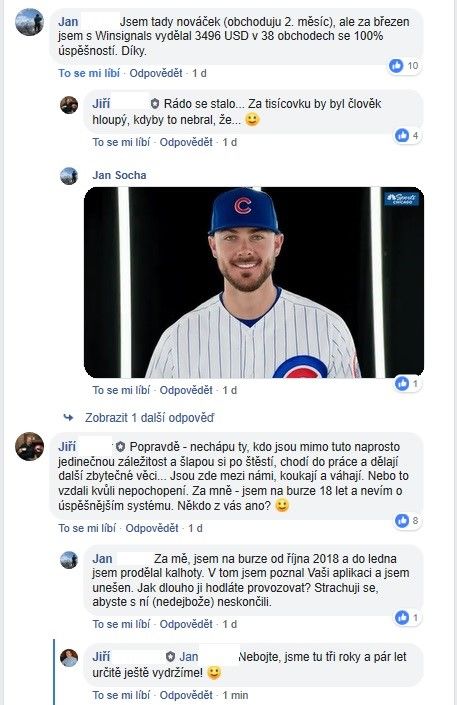Click the shield badge in the 'Nebojte' reply
The width and height of the screenshot is (457, 705).
point(170,657)
